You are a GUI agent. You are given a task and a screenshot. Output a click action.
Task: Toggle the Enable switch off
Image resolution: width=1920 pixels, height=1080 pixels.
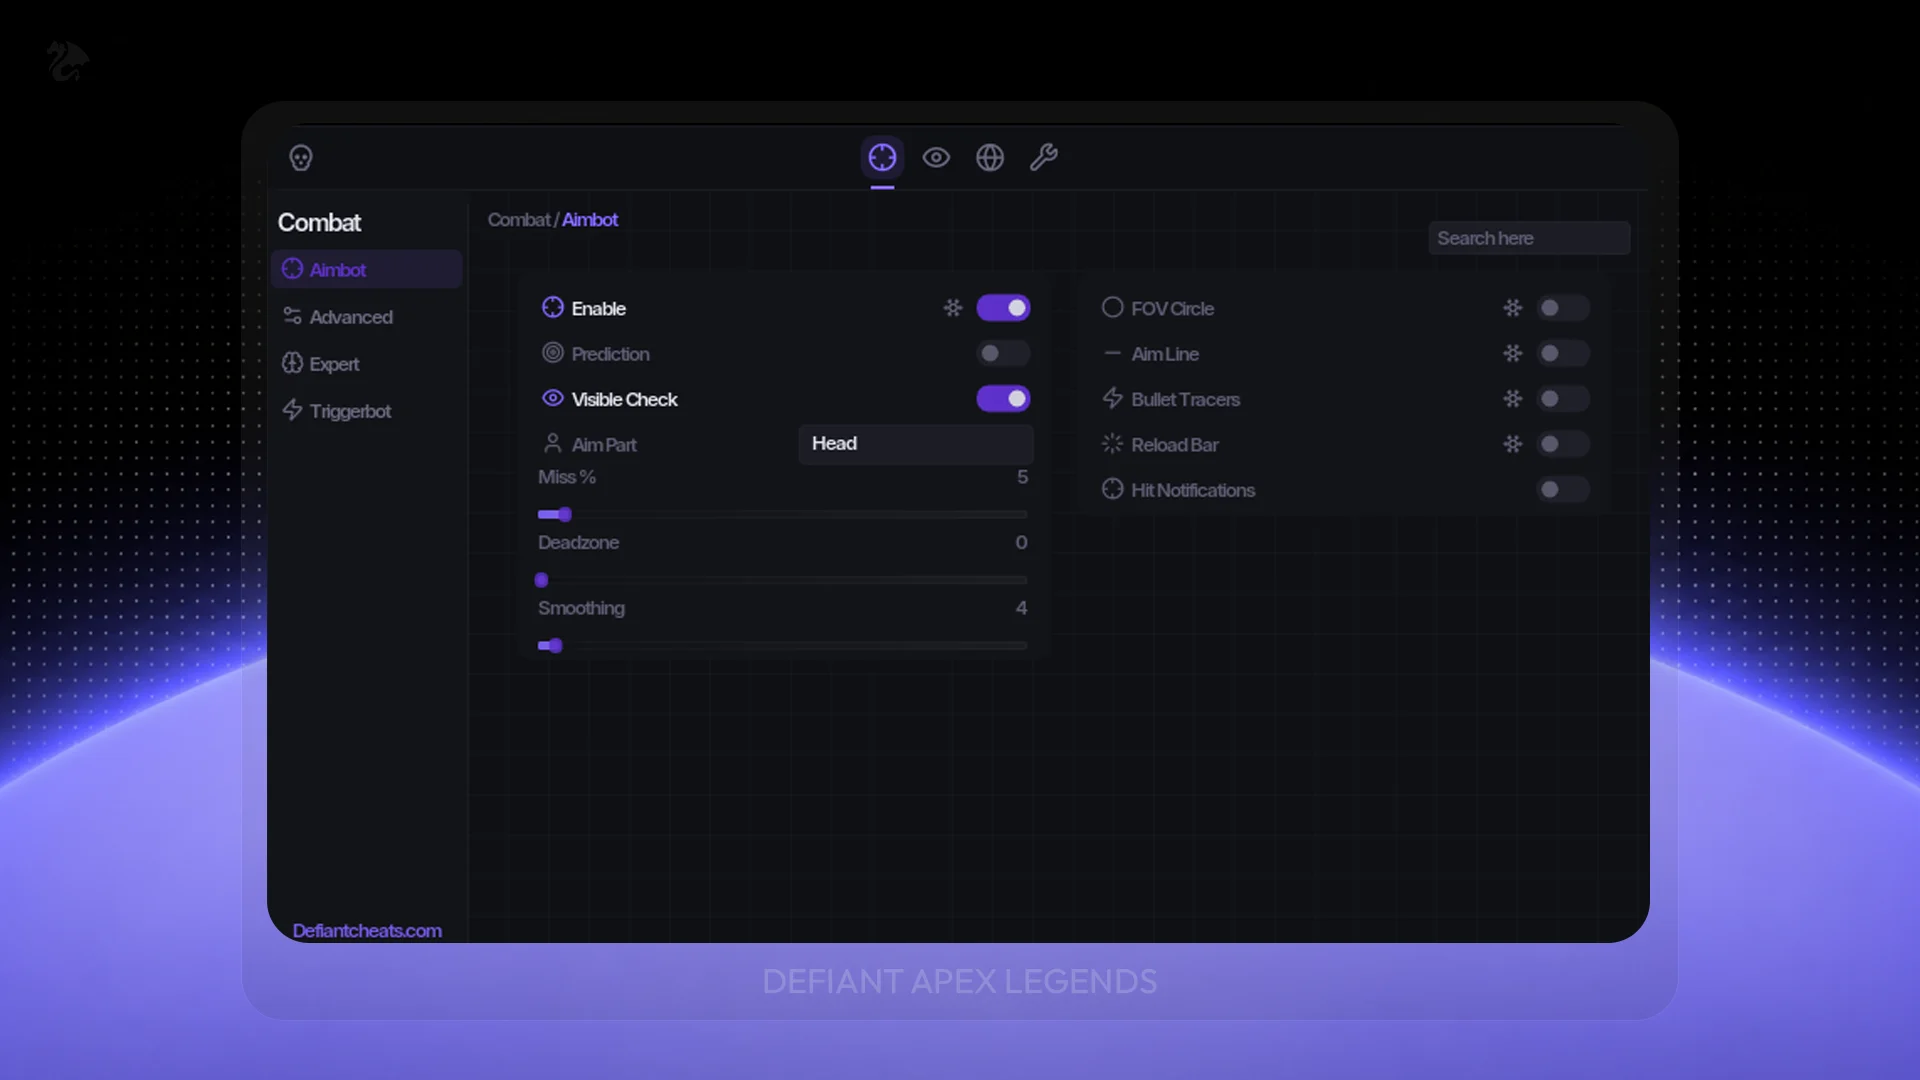[1003, 308]
